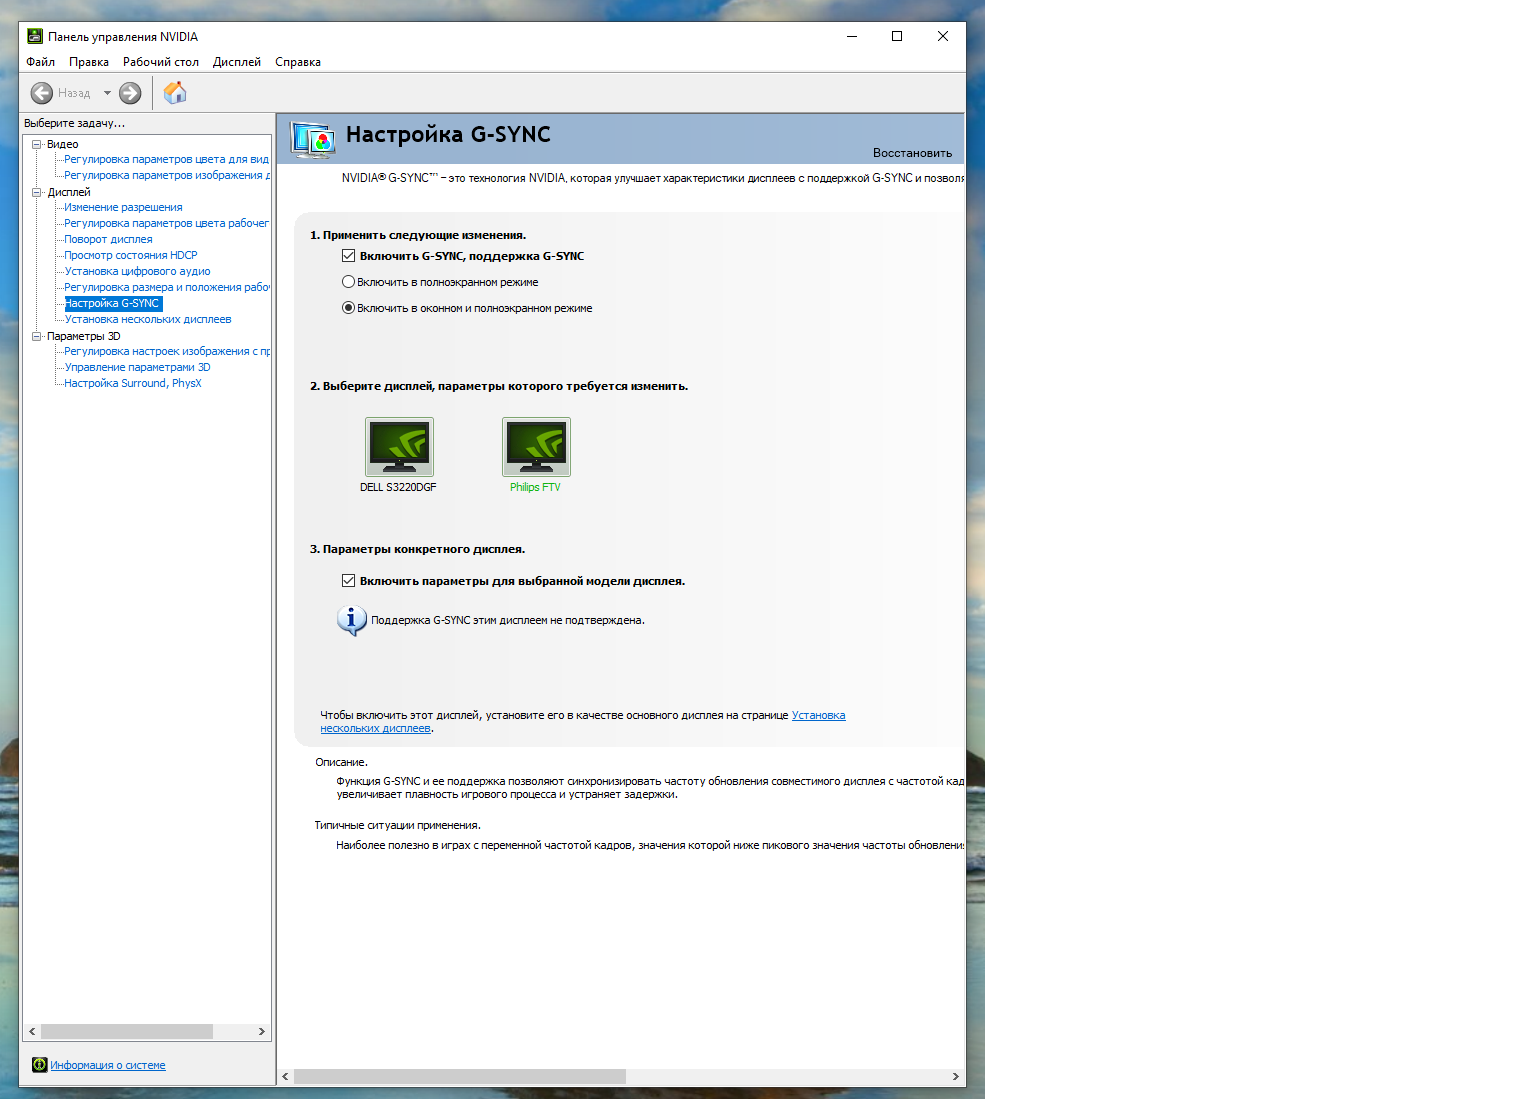Open the Home icon in toolbar
This screenshot has width=1536, height=1099.
[x=175, y=93]
